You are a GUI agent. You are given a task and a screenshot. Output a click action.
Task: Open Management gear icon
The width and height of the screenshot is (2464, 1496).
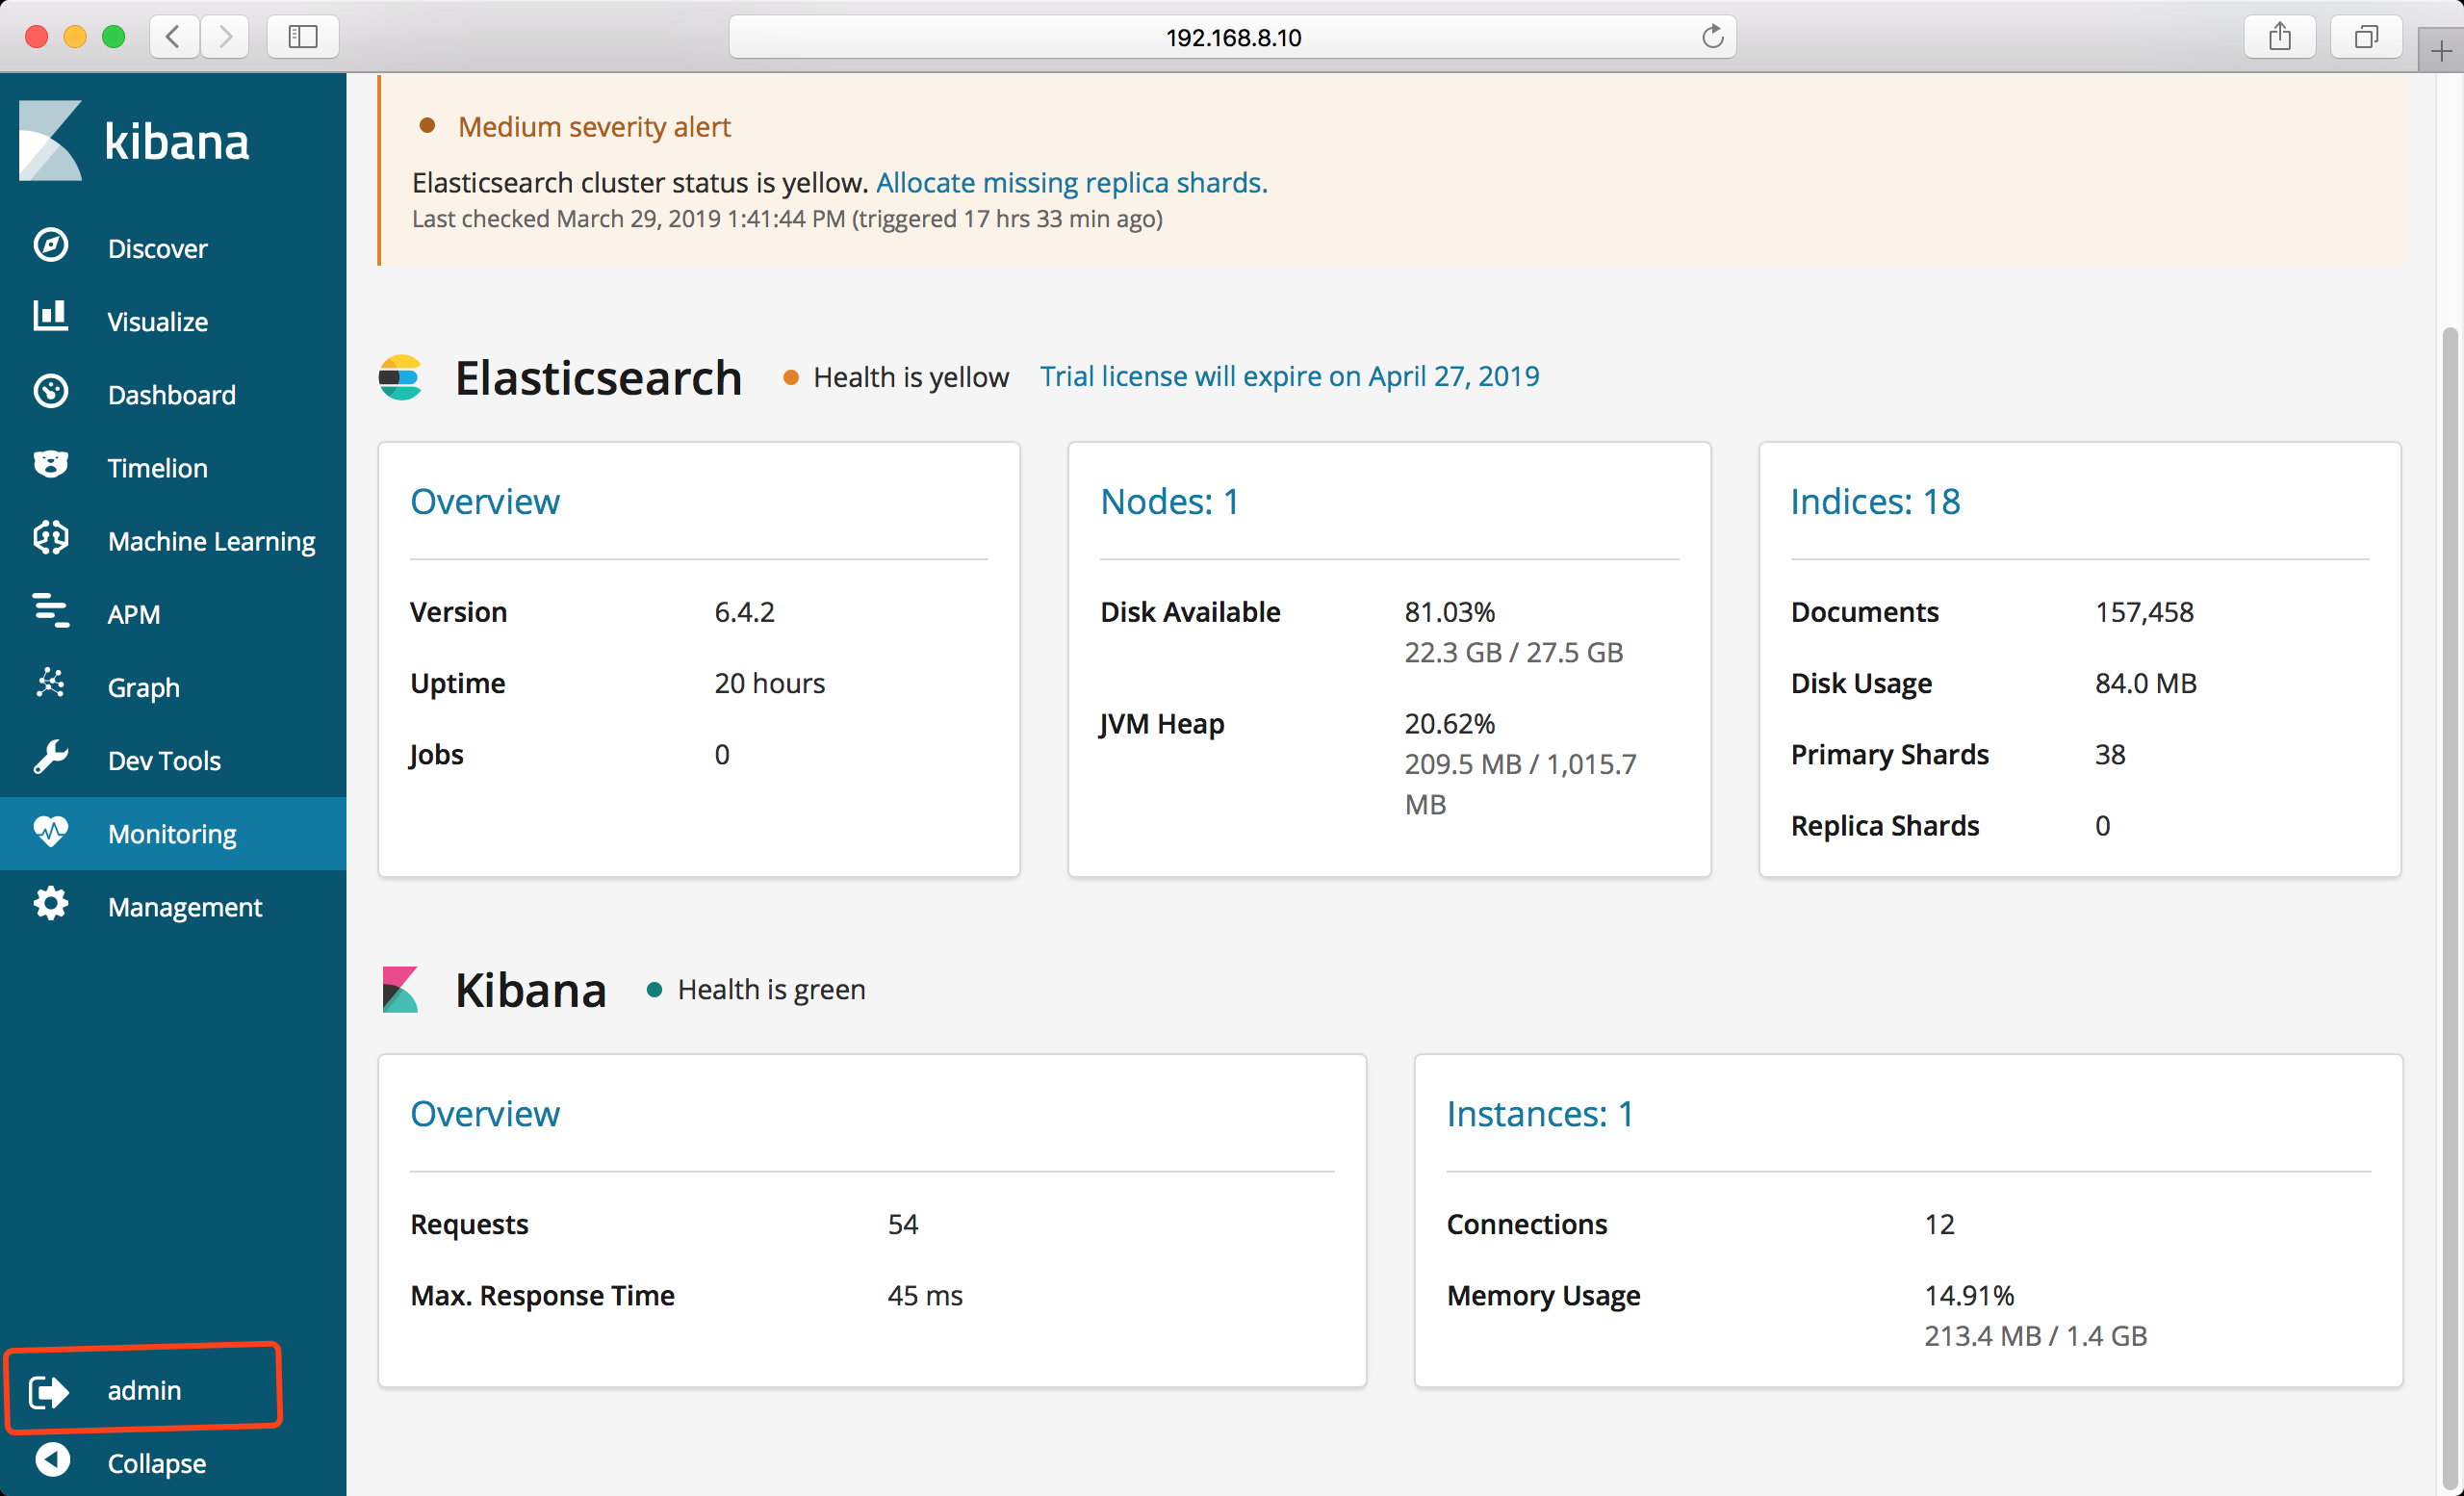(50, 905)
